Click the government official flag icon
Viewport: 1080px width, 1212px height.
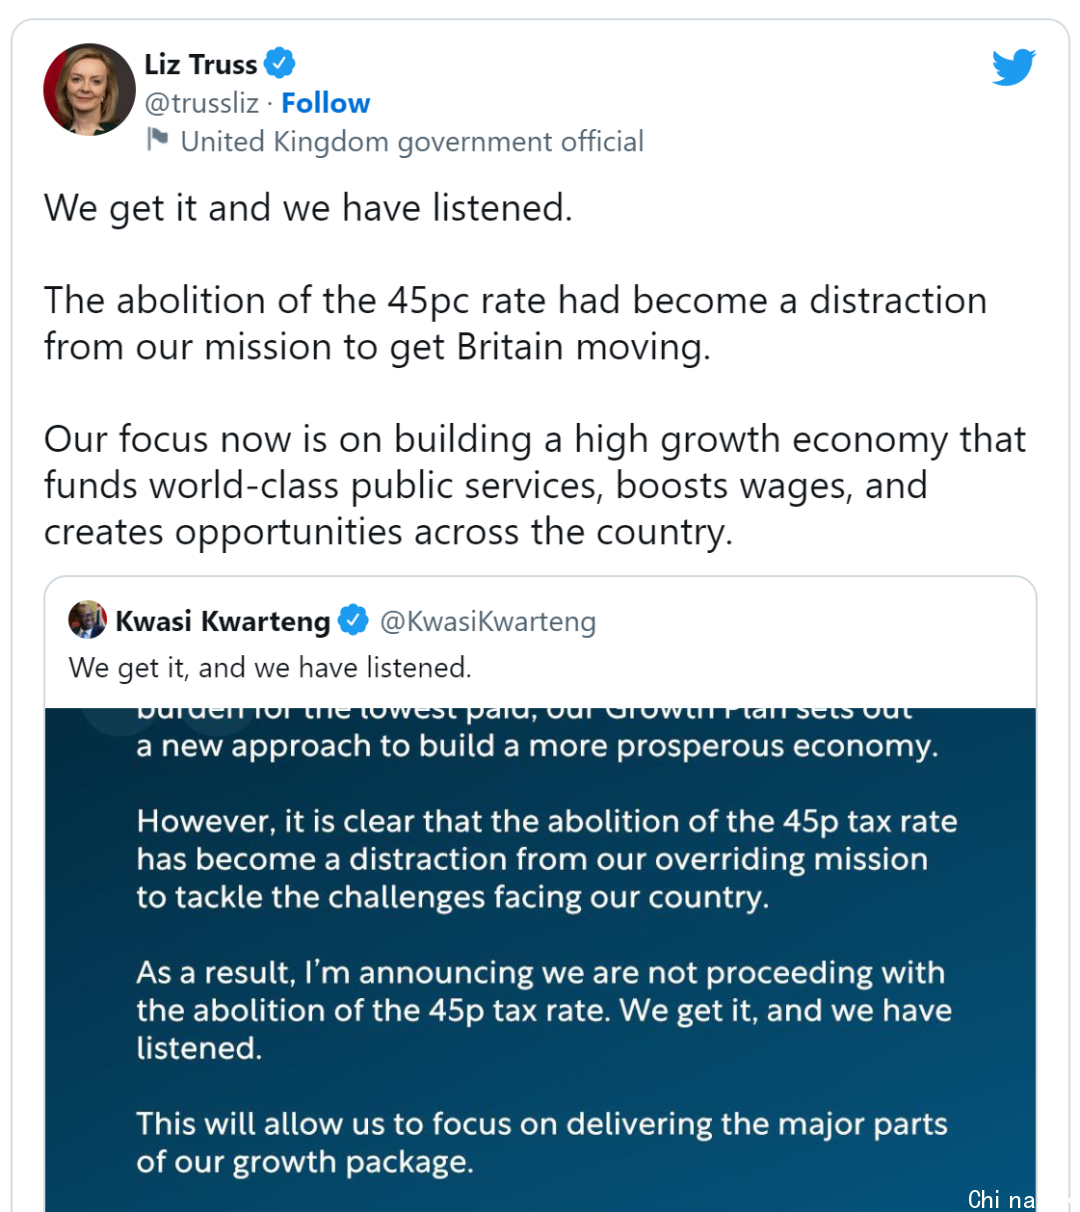pyautogui.click(x=157, y=139)
